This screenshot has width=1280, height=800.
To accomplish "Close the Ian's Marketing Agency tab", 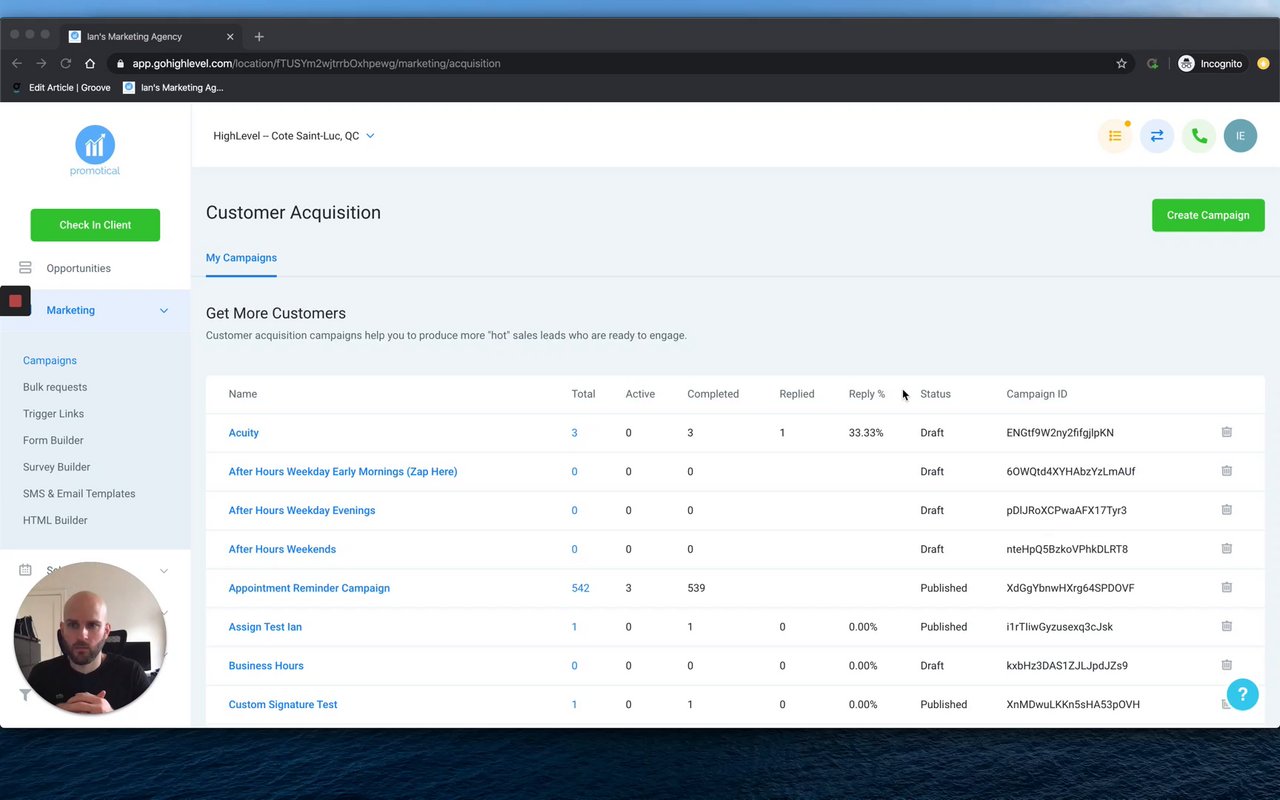I will click(x=230, y=37).
